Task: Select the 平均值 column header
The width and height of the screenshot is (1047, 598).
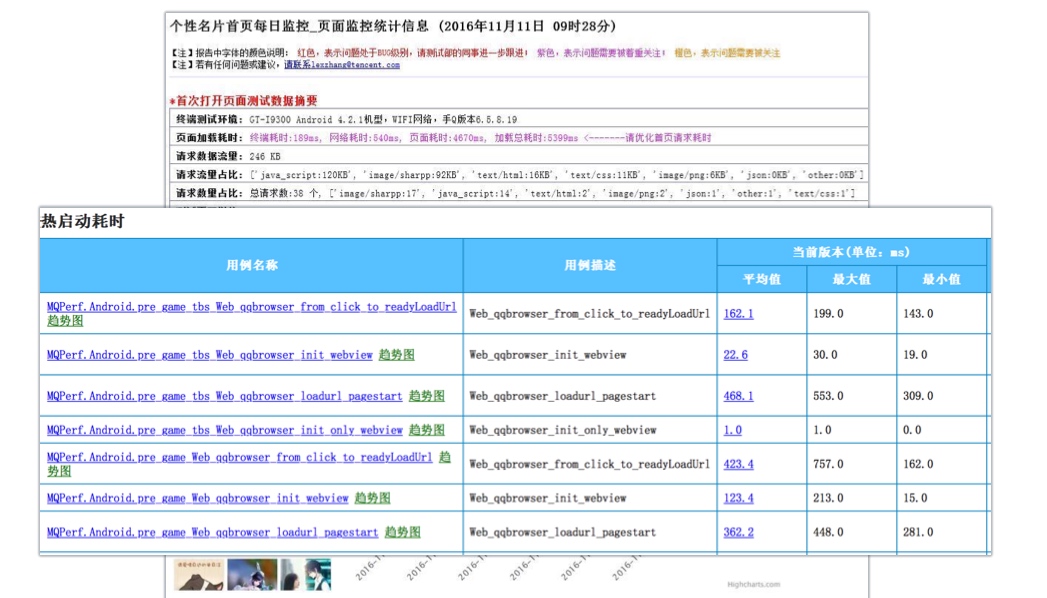Action: 762,280
